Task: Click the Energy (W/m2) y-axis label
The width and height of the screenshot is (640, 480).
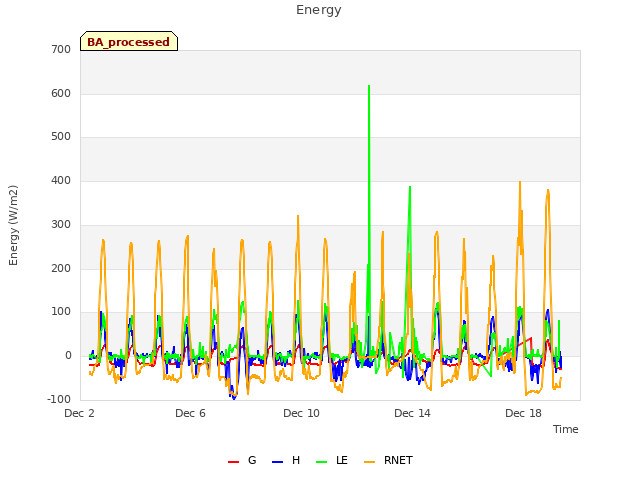Action: [13, 225]
